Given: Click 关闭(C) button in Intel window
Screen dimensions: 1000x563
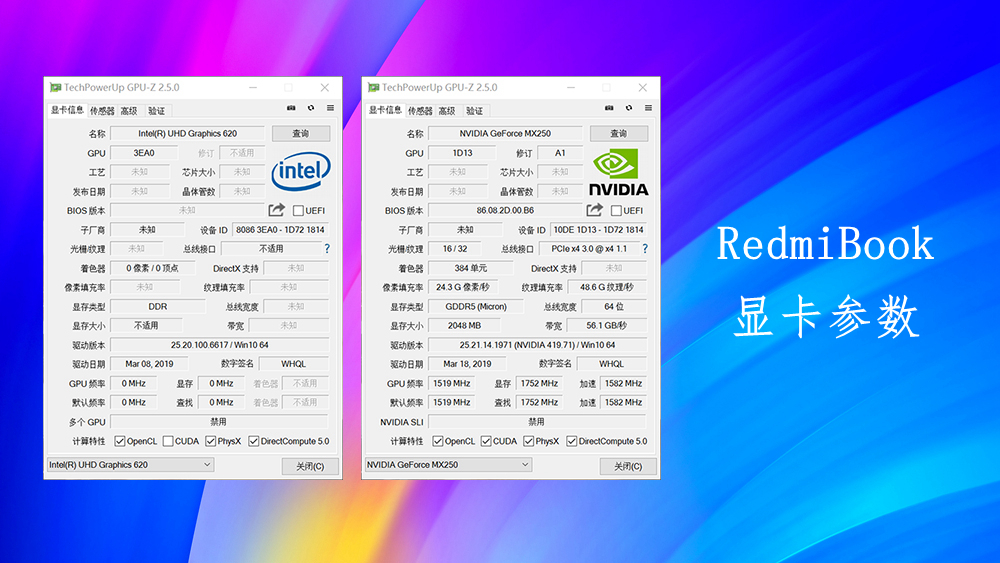Looking at the screenshot, I should (310, 466).
